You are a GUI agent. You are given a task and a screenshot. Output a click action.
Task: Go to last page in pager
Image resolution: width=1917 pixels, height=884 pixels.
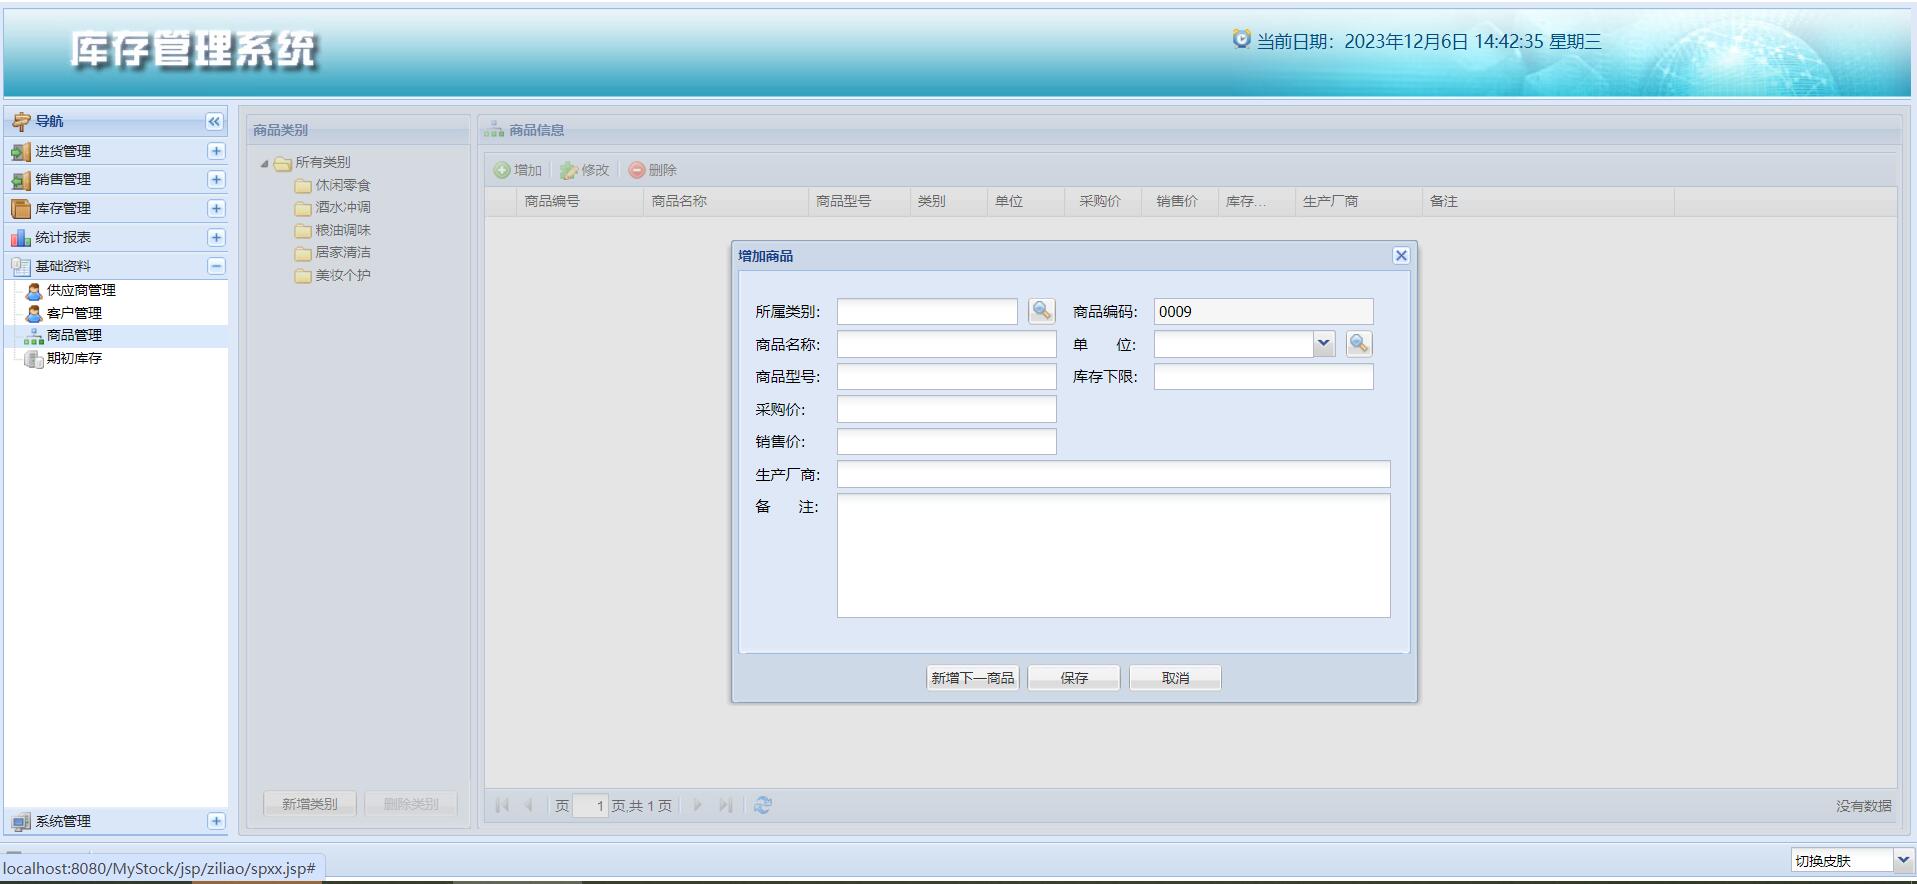[x=725, y=805]
